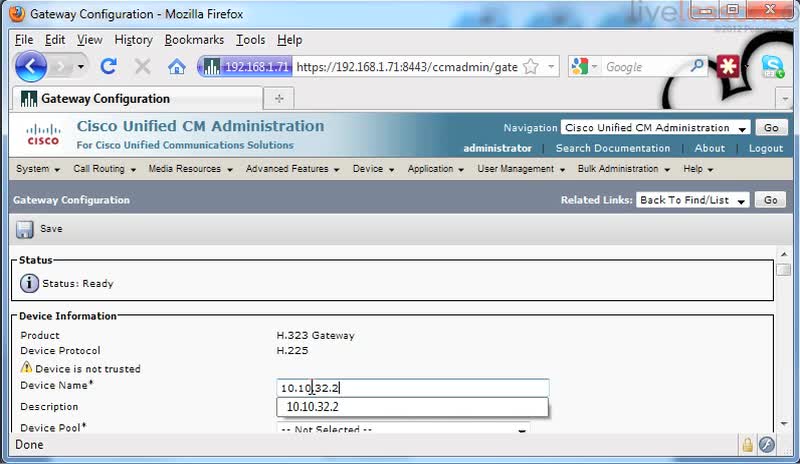Click the not-trusted warning triangle icon
The width and height of the screenshot is (800, 464).
[26, 367]
